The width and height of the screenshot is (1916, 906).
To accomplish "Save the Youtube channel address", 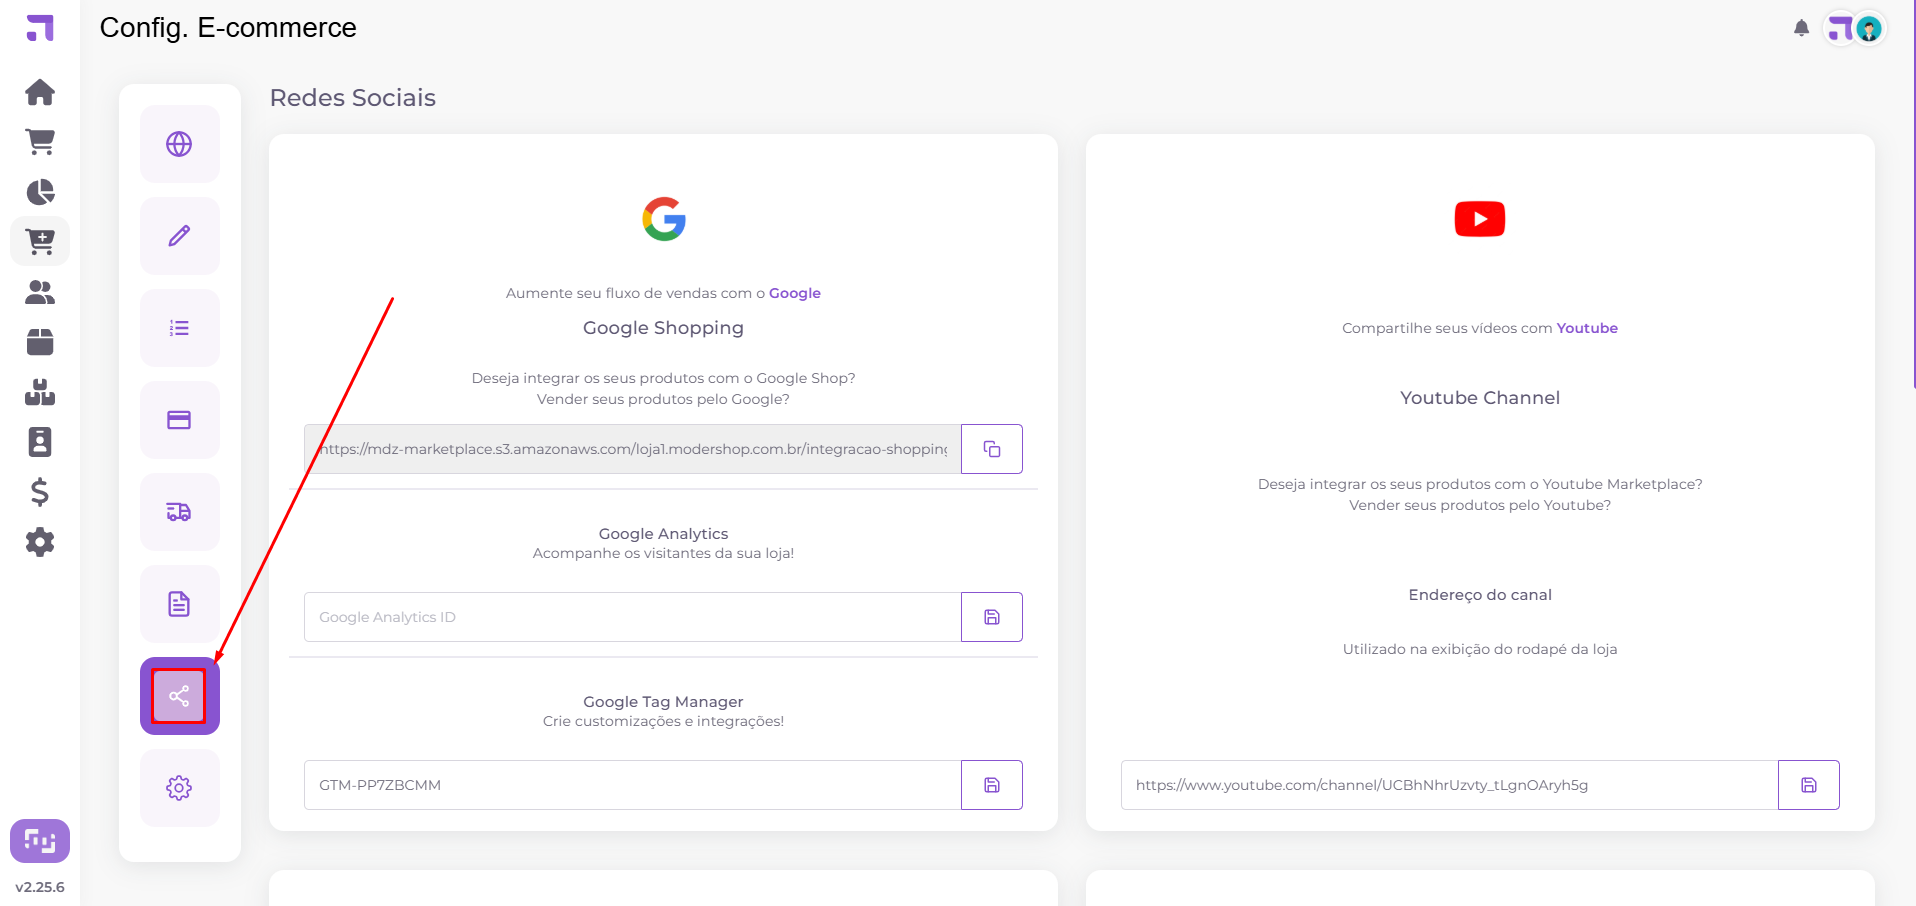I will click(1809, 785).
